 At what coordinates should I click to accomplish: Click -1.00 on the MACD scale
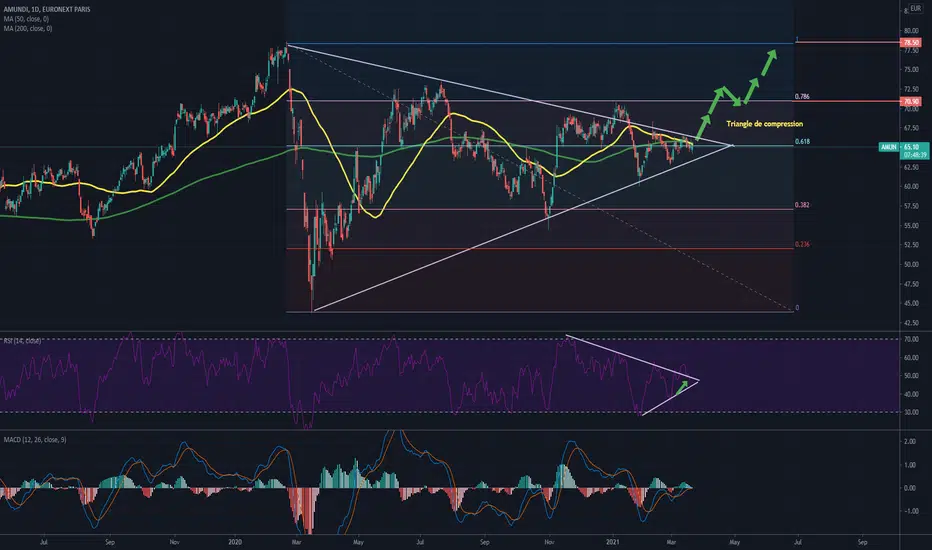909,511
